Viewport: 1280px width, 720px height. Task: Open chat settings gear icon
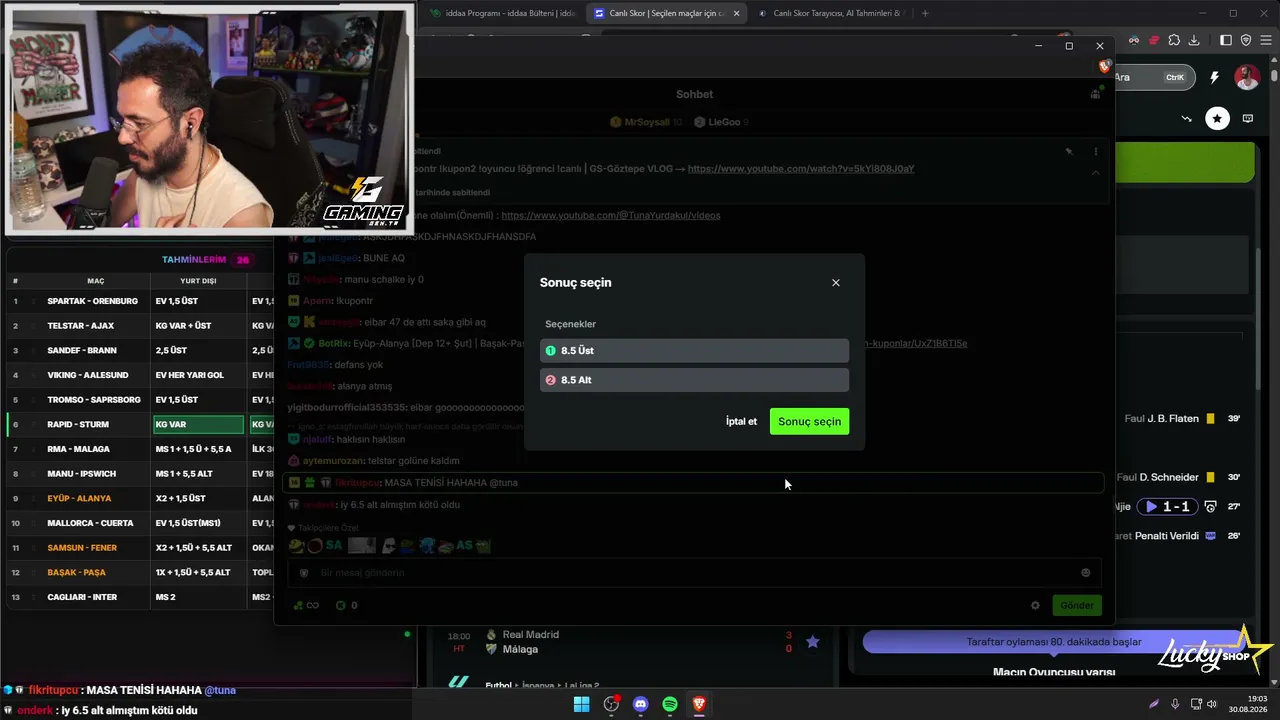pos(1035,605)
